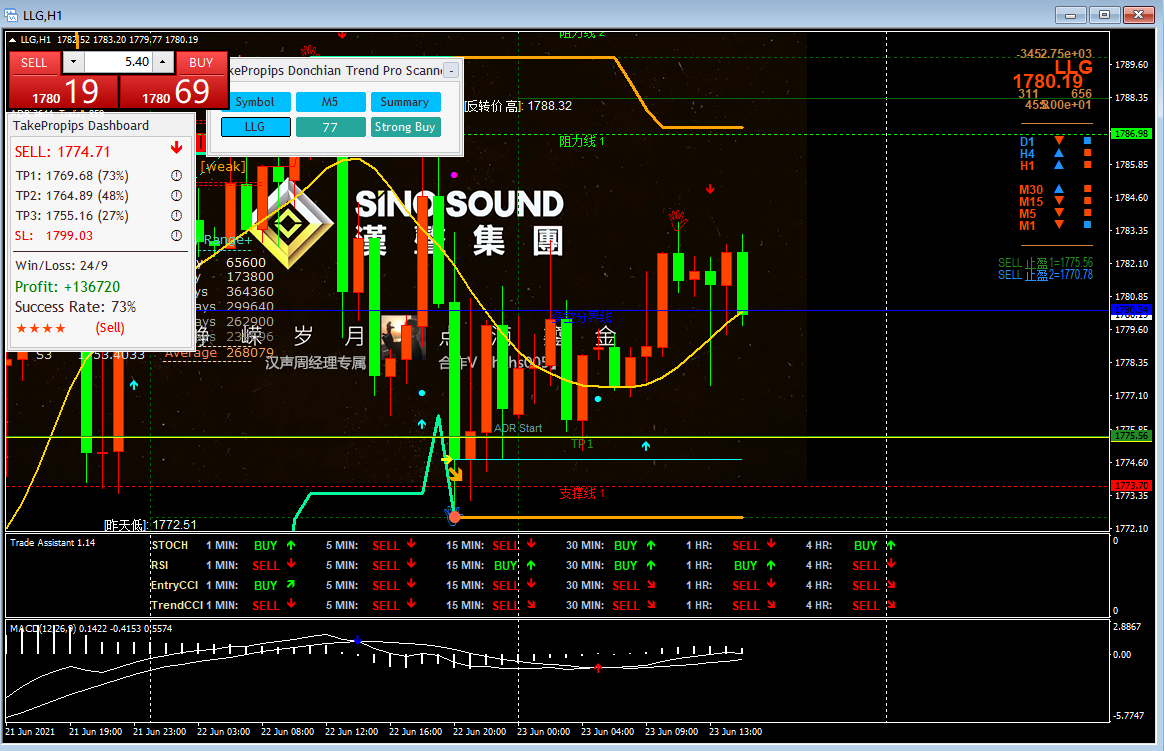Click the clock icon on the SL row

(x=177, y=236)
